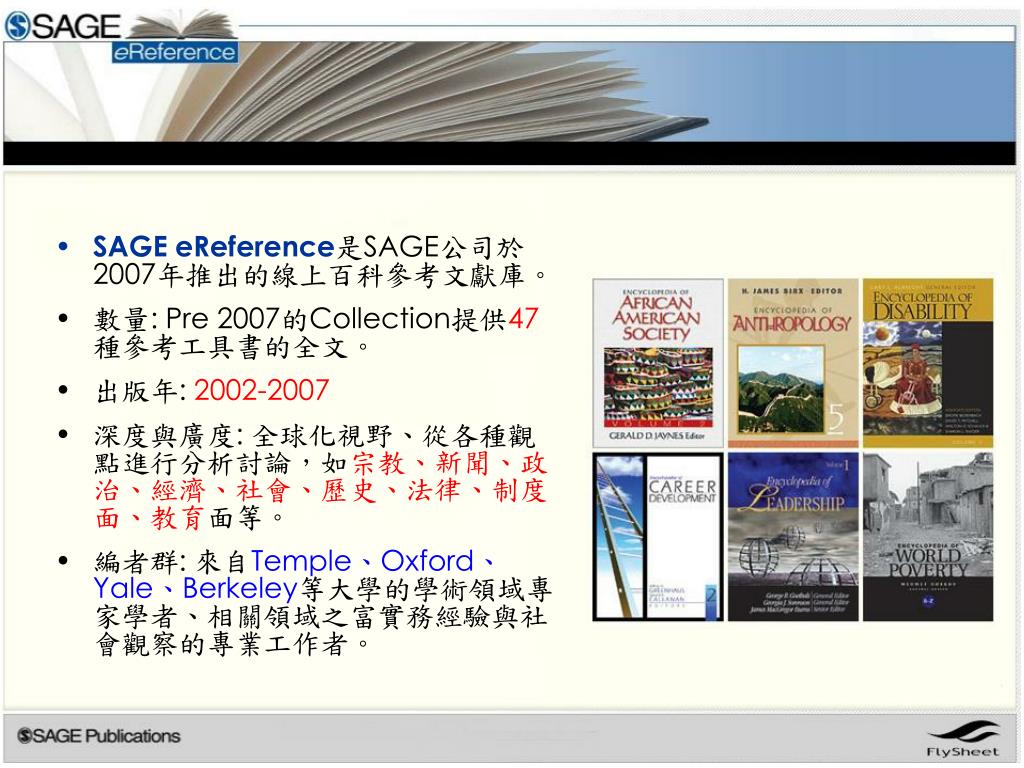Click the SAGE Publications footer logo
The height and width of the screenshot is (768, 1024).
point(99,735)
